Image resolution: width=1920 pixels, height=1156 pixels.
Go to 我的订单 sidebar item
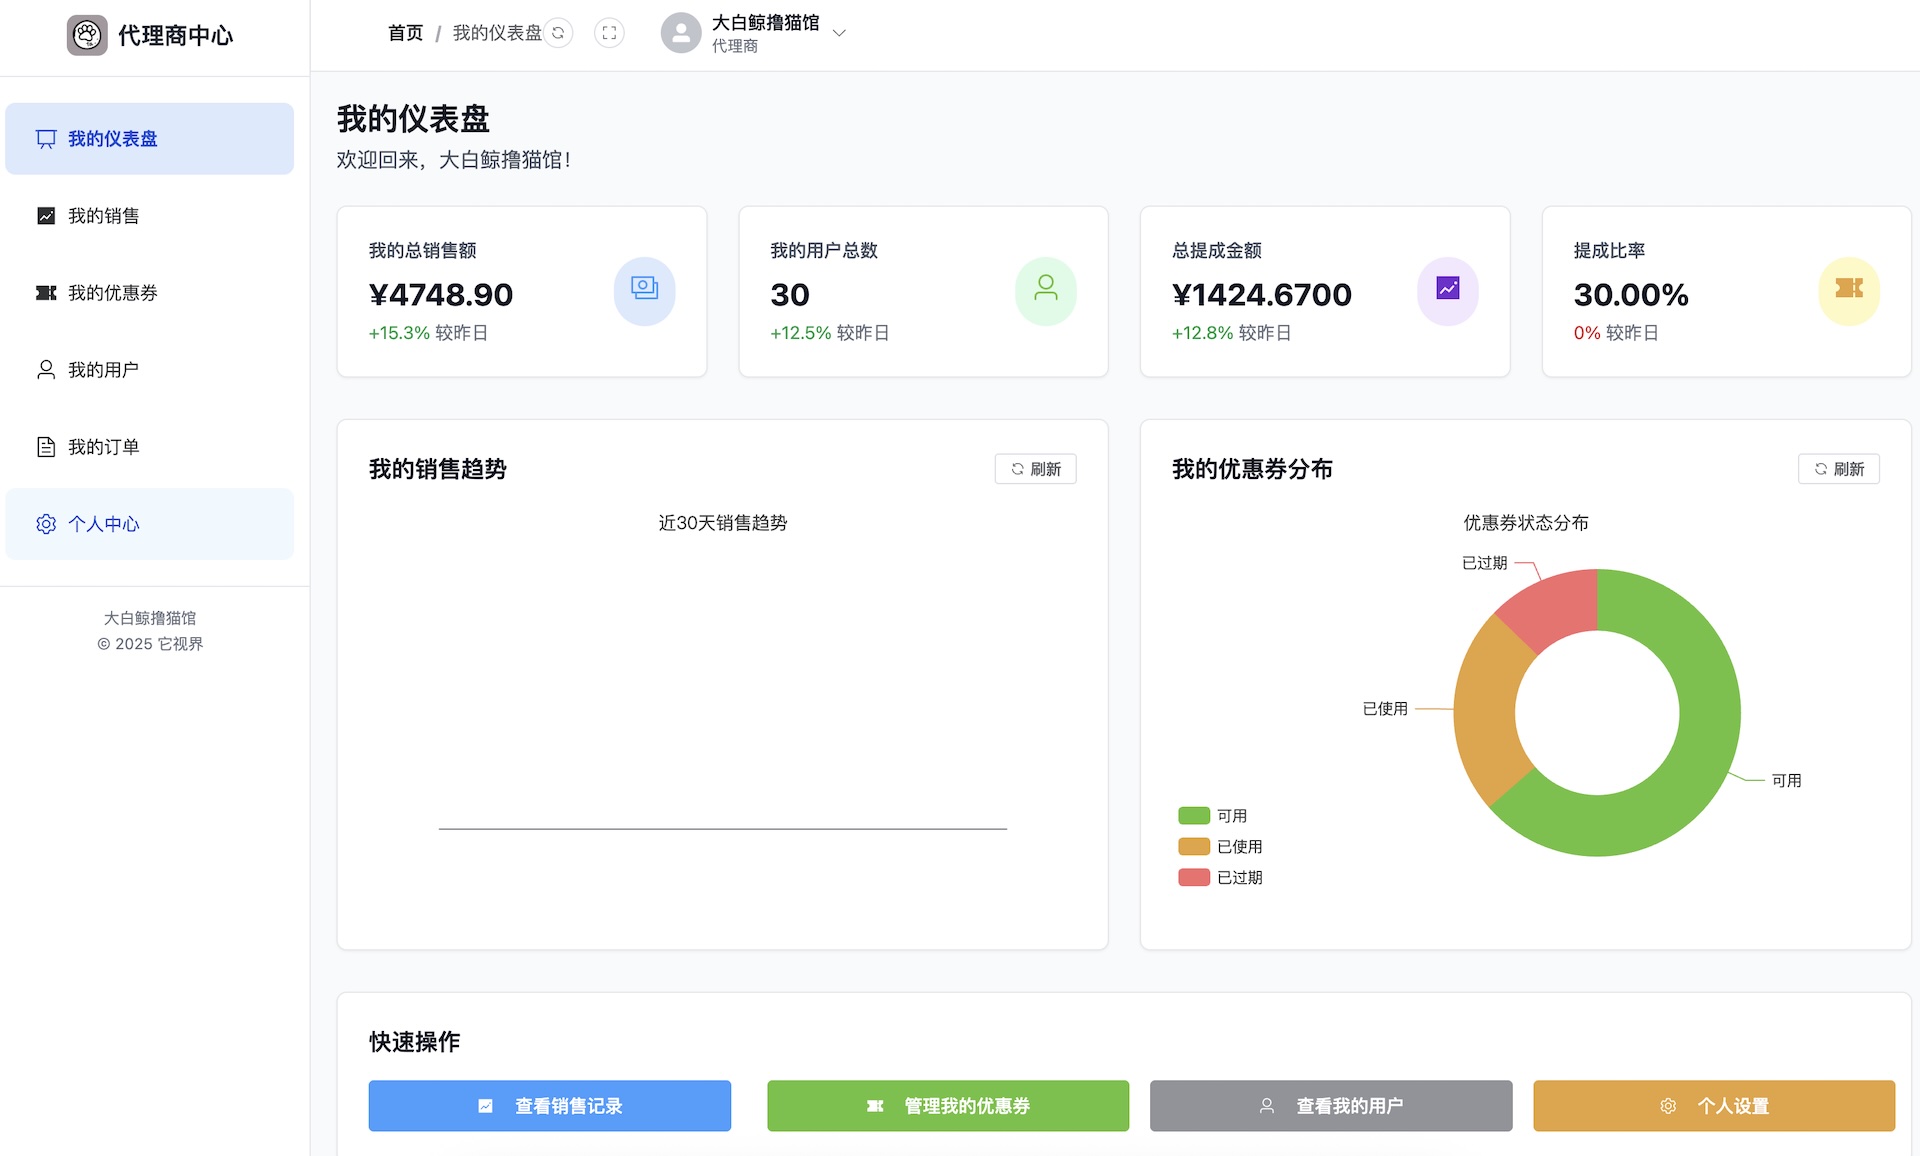point(104,447)
